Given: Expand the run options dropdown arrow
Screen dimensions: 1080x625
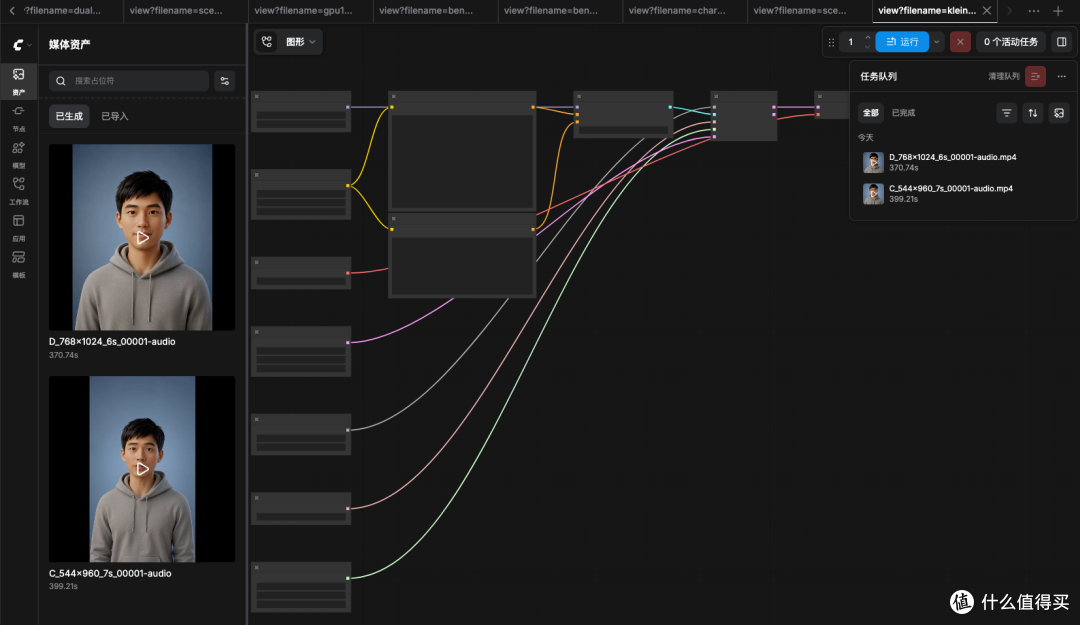Looking at the screenshot, I should point(937,42).
